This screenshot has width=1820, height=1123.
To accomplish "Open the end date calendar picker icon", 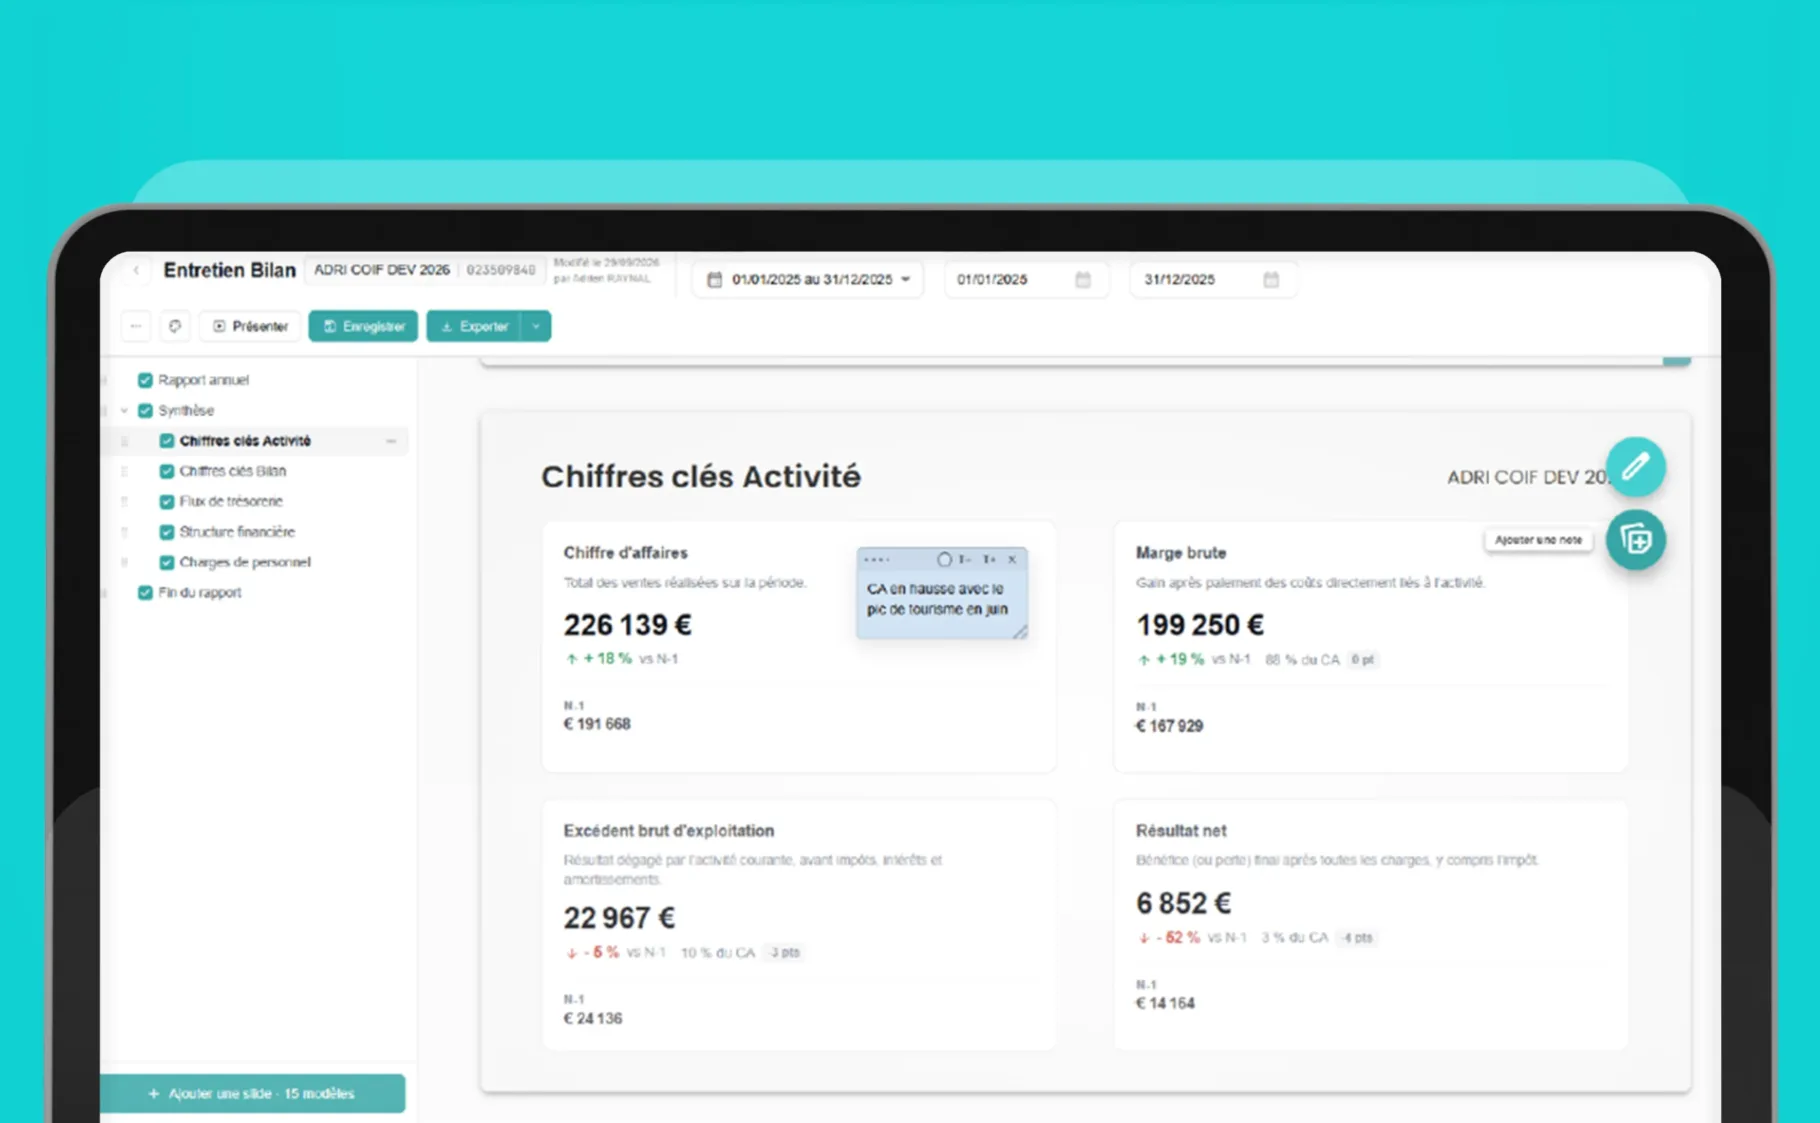I will click(1271, 279).
